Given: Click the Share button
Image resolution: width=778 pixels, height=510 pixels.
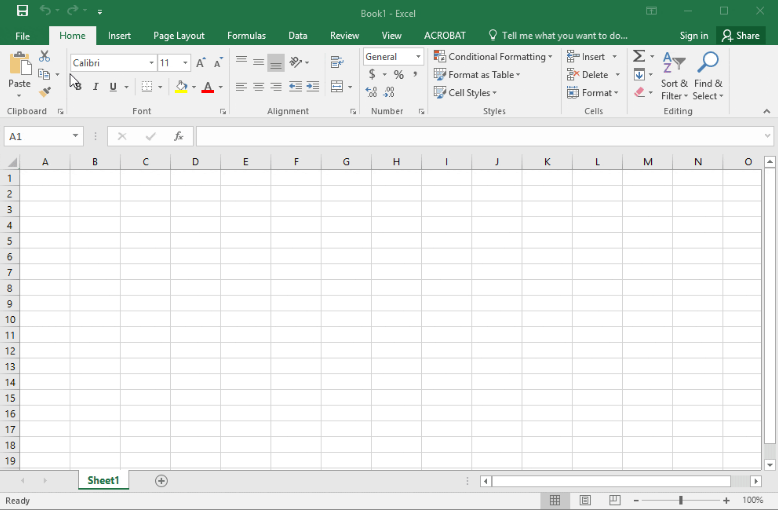Looking at the screenshot, I should [x=741, y=36].
